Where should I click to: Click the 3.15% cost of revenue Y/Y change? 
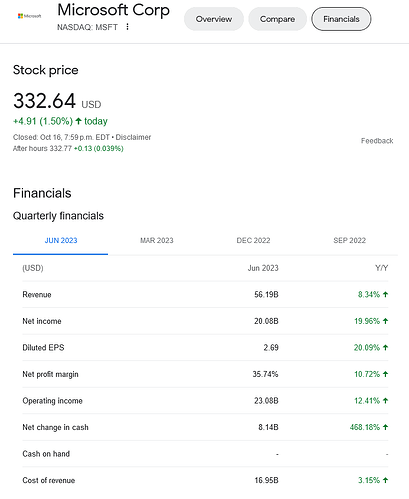(373, 480)
